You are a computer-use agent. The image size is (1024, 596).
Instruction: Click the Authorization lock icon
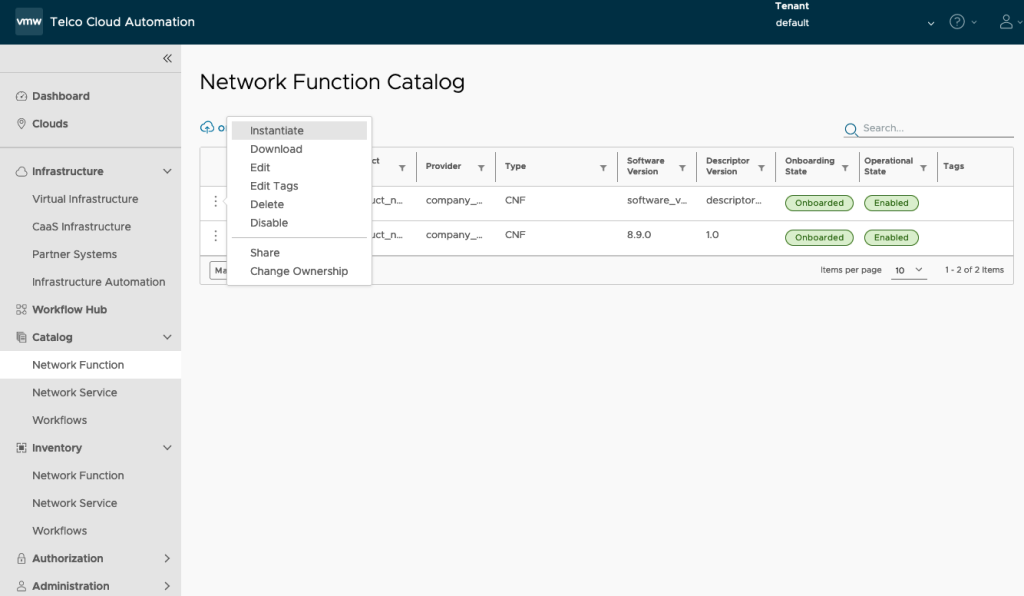21,558
